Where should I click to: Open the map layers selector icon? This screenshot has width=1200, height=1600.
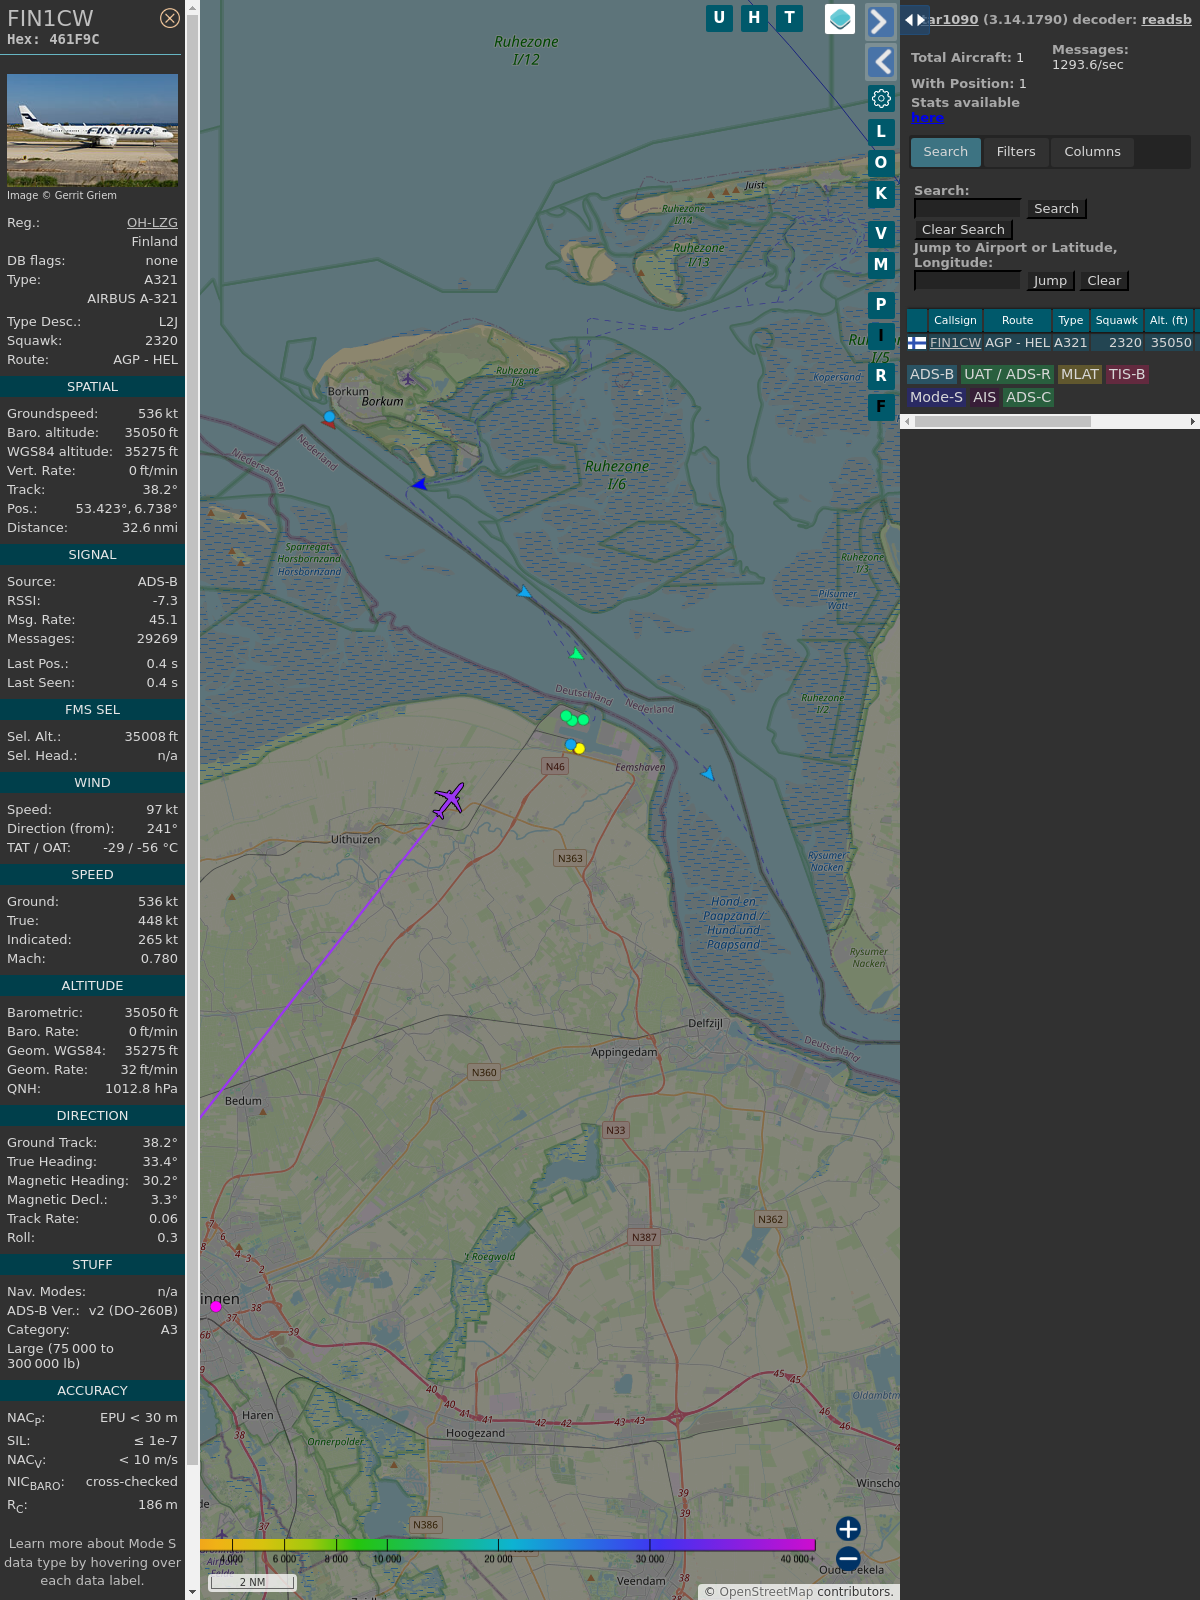840,19
